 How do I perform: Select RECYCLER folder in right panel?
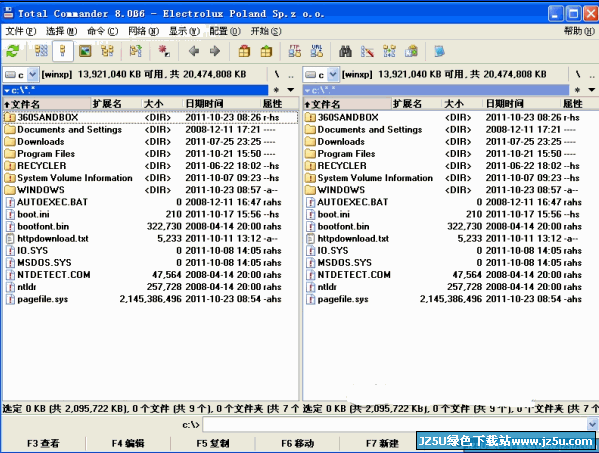(451, 166)
